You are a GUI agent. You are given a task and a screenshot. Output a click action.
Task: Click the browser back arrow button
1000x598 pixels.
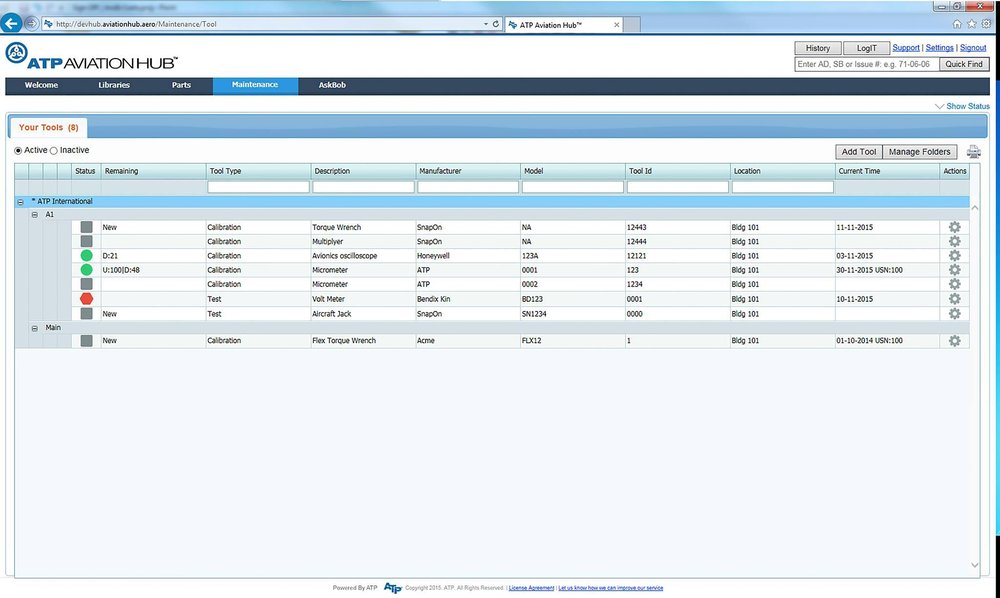(x=13, y=23)
